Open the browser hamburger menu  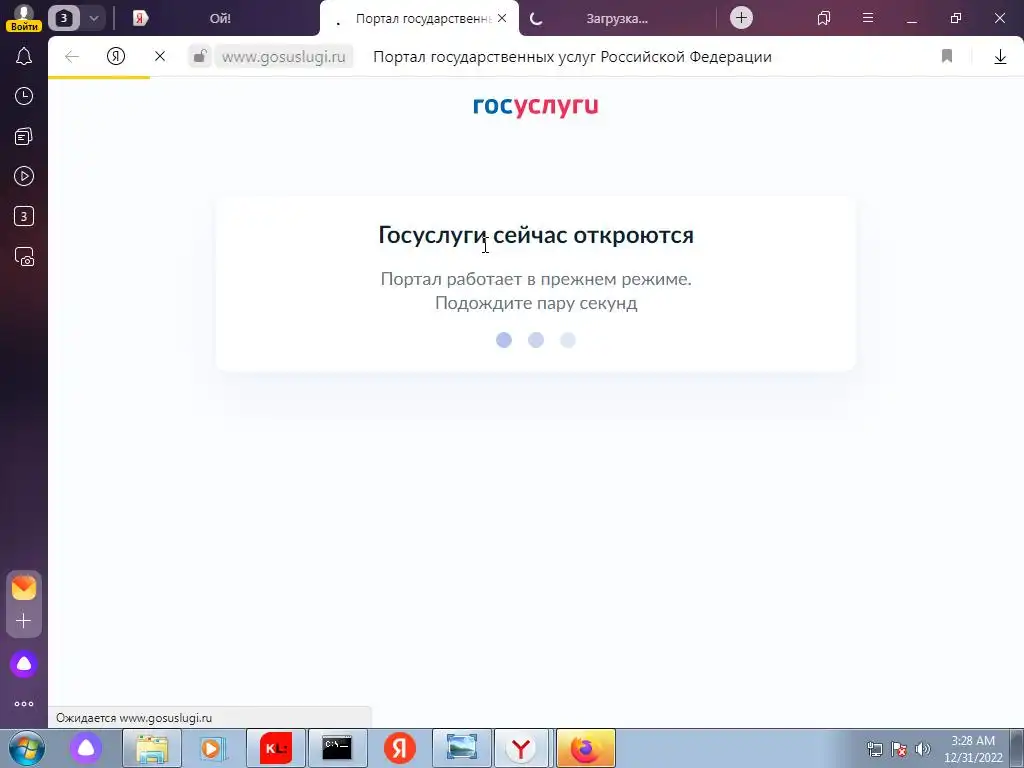pos(868,18)
